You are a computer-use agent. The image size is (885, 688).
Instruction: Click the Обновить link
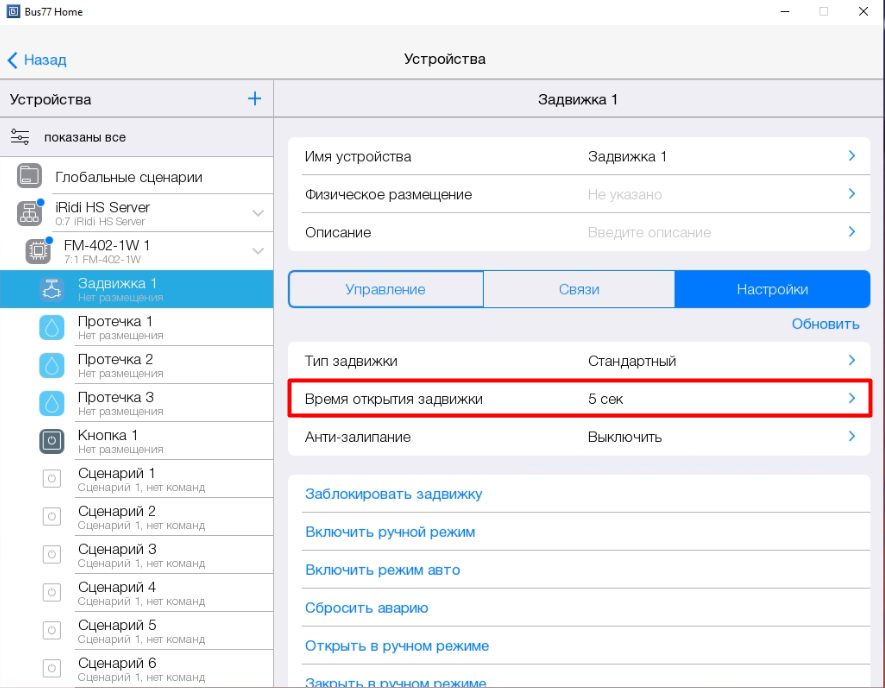pyautogui.click(x=825, y=324)
